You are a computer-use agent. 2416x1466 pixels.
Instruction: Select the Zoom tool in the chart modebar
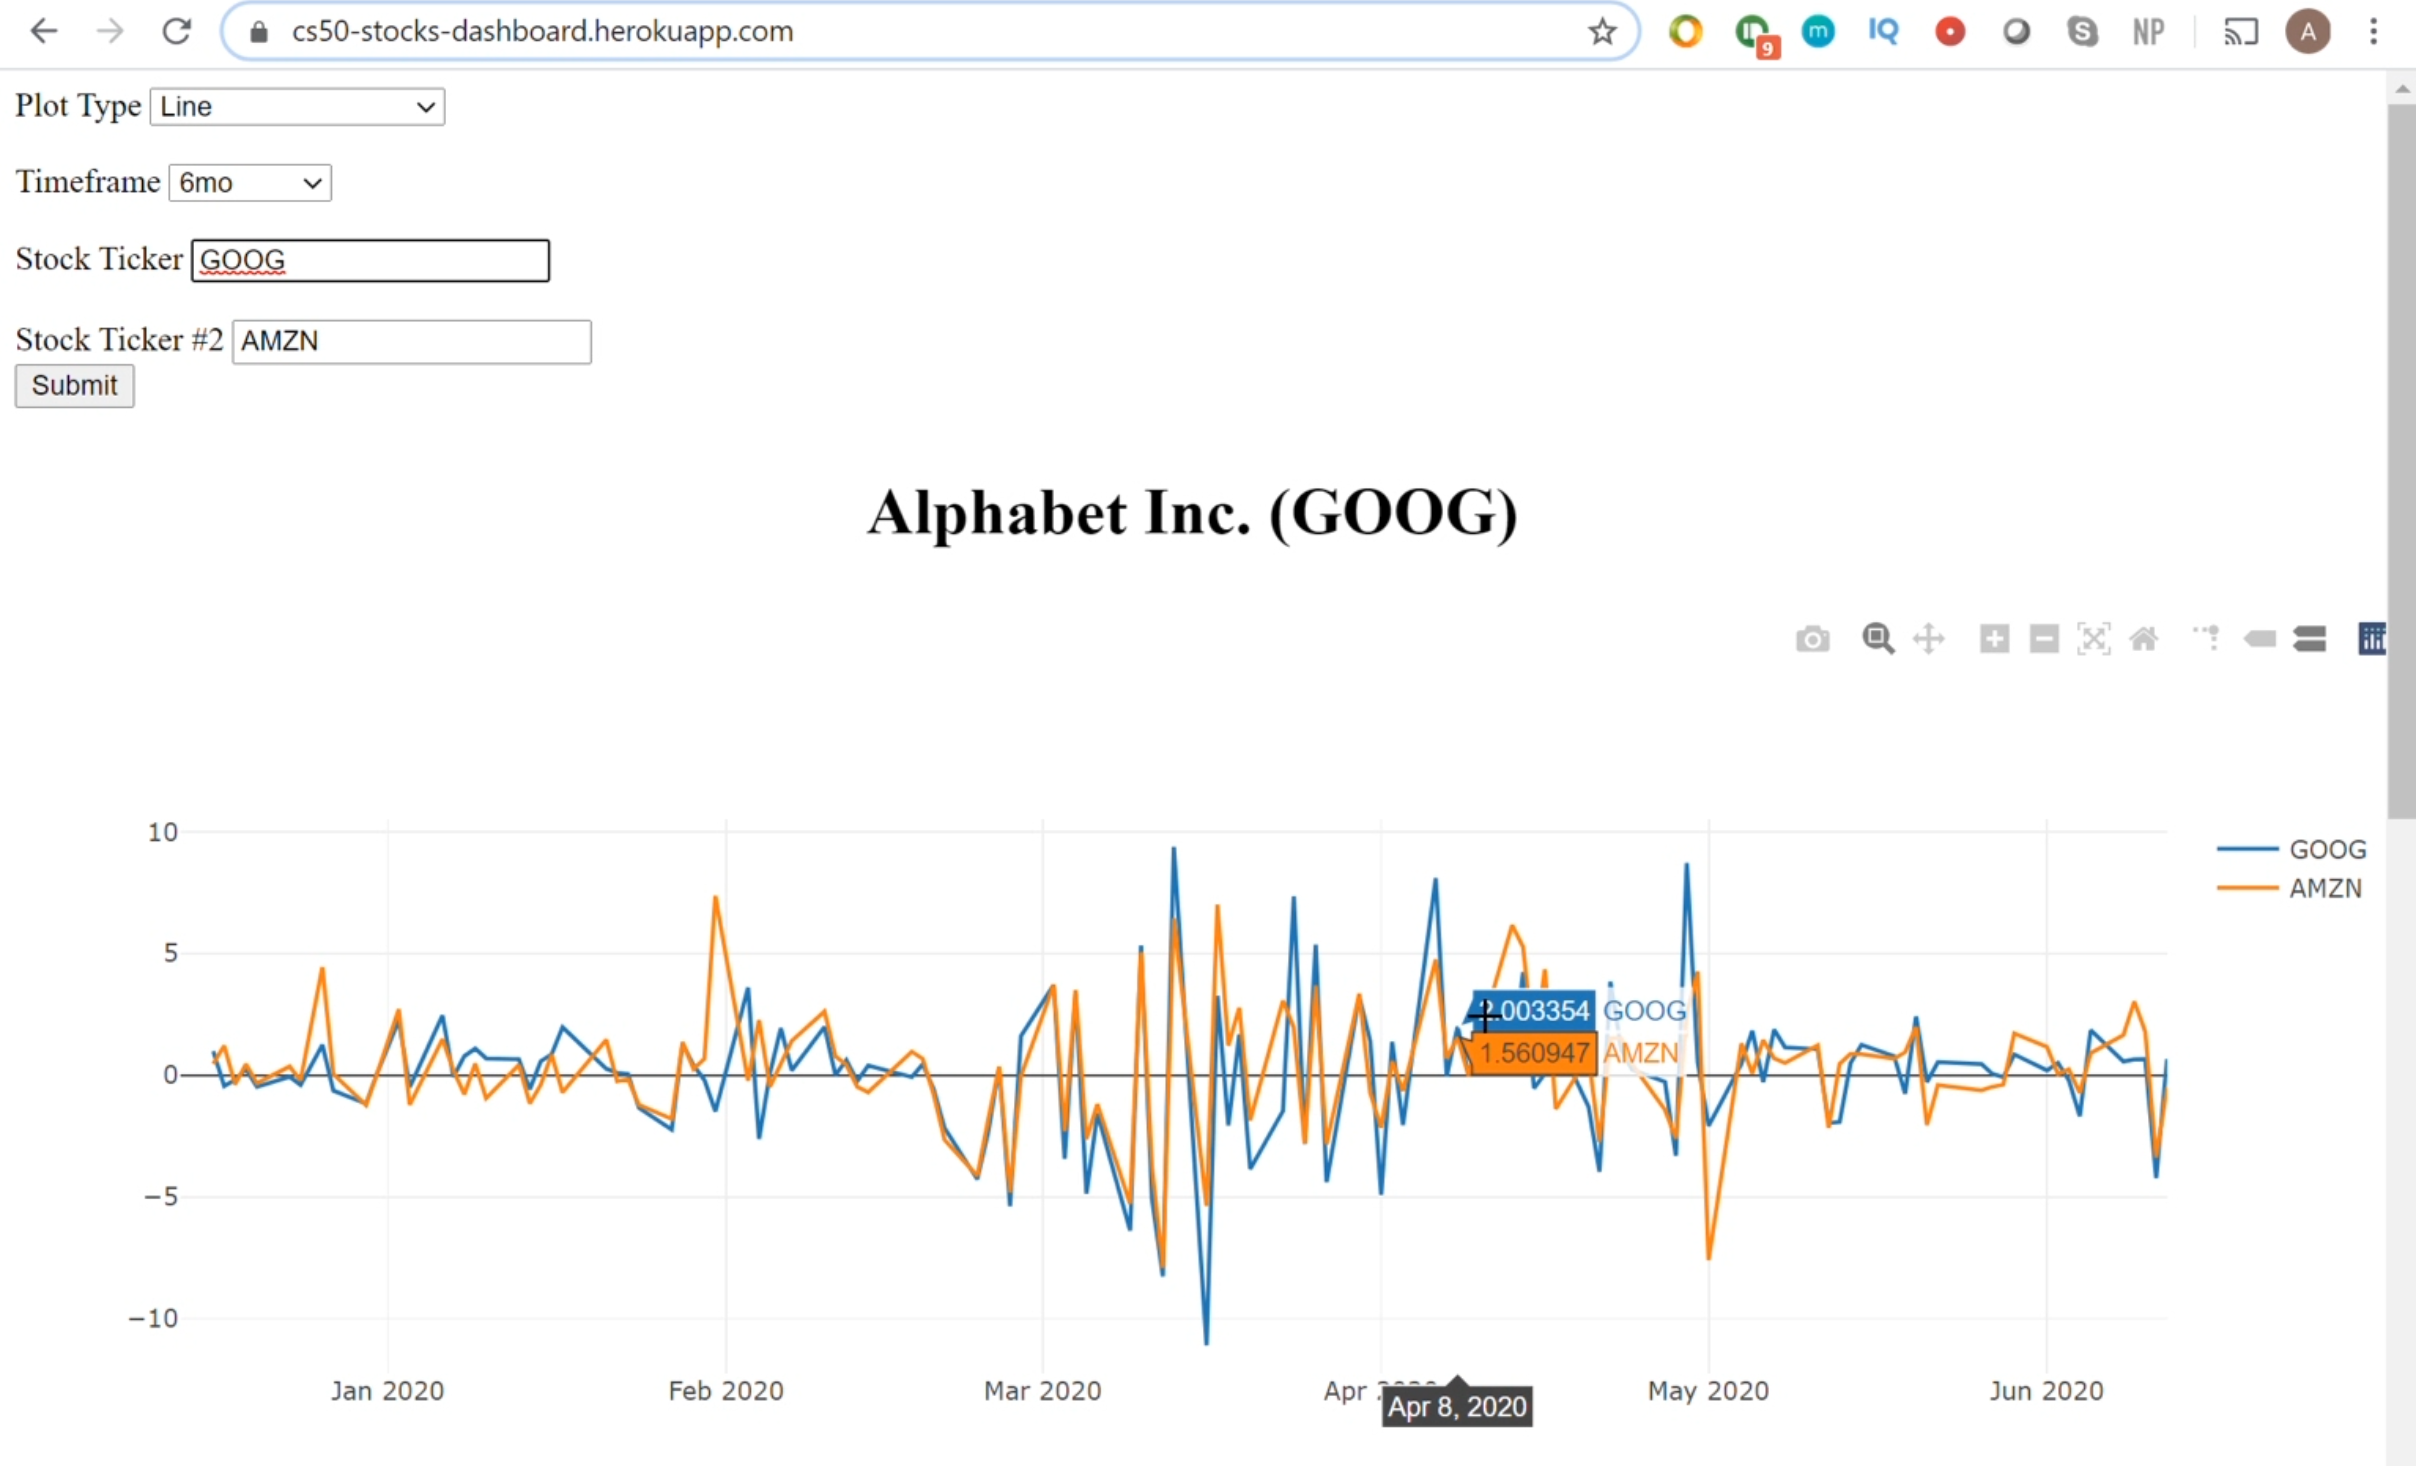pyautogui.click(x=1877, y=638)
